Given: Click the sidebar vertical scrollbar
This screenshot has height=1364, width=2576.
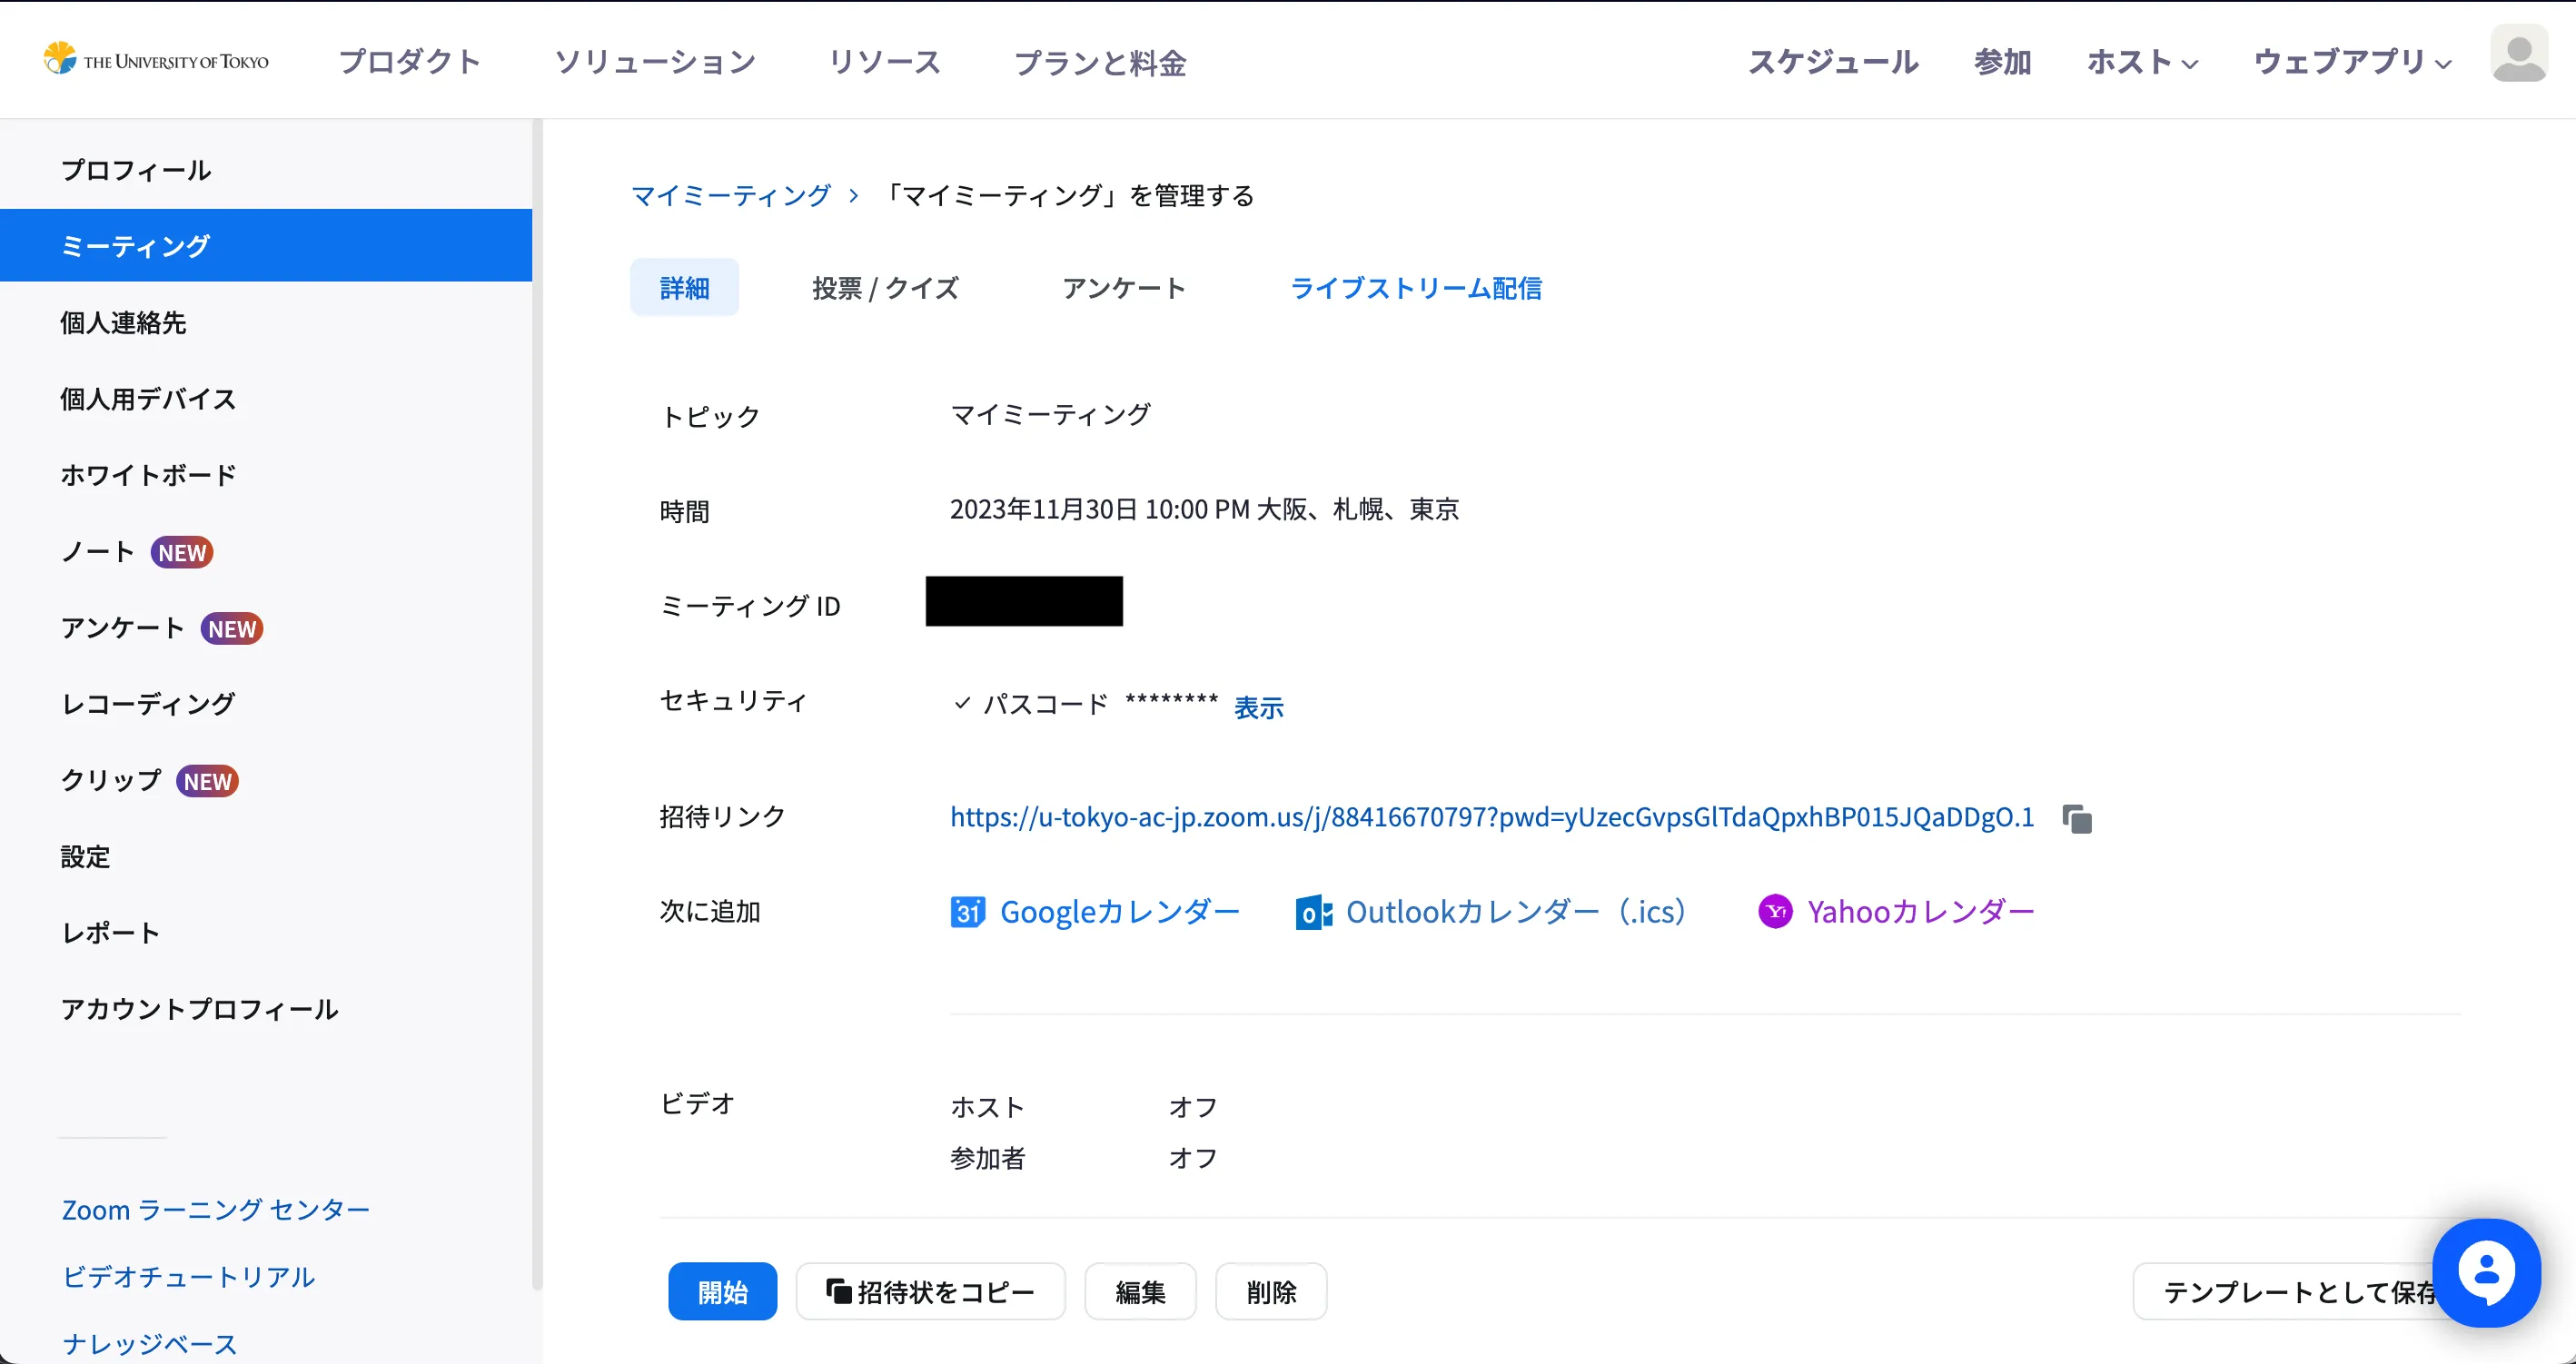Looking at the screenshot, I should pos(537,700).
